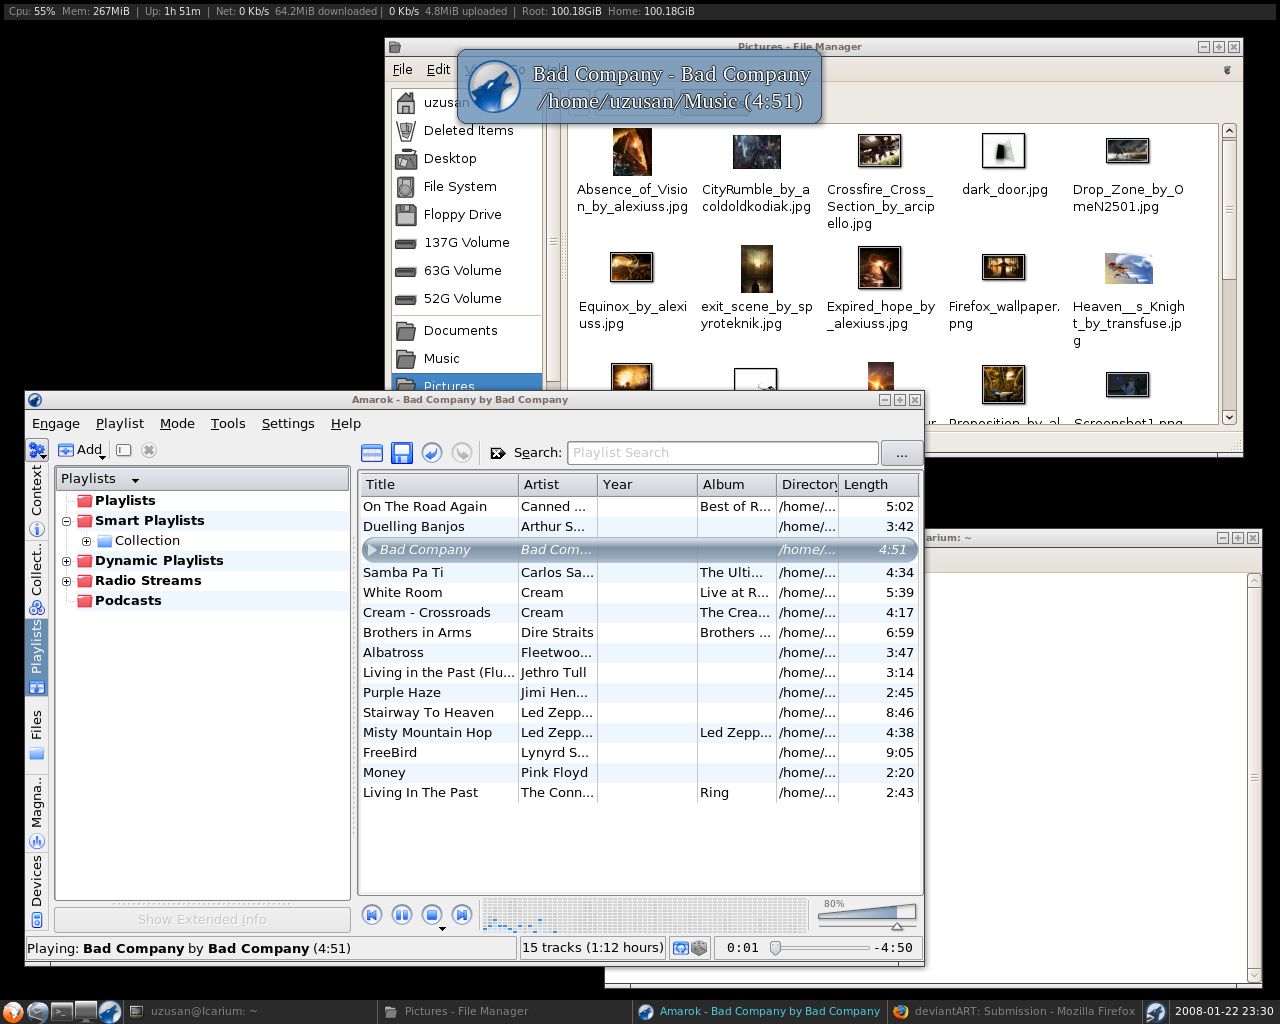Click the equalizer analyzer display
The height and width of the screenshot is (1024, 1280).
point(644,915)
